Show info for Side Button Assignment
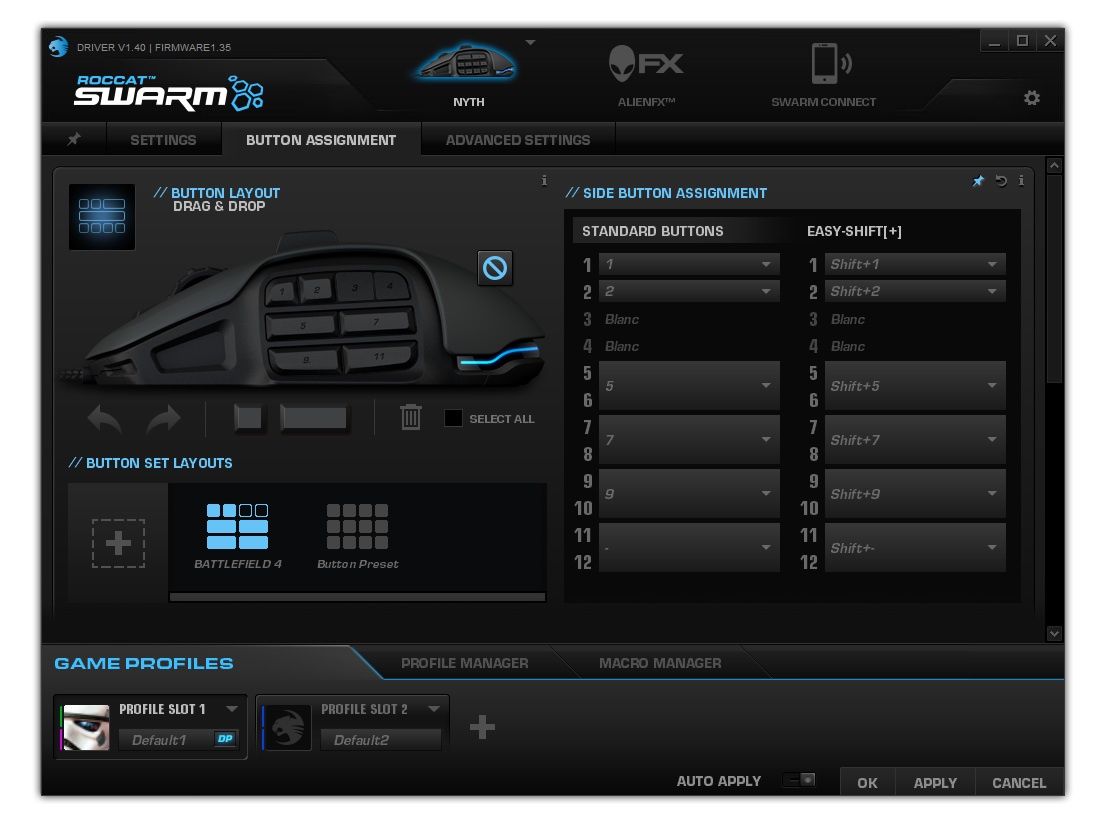The image size is (1111, 834). [x=1021, y=180]
